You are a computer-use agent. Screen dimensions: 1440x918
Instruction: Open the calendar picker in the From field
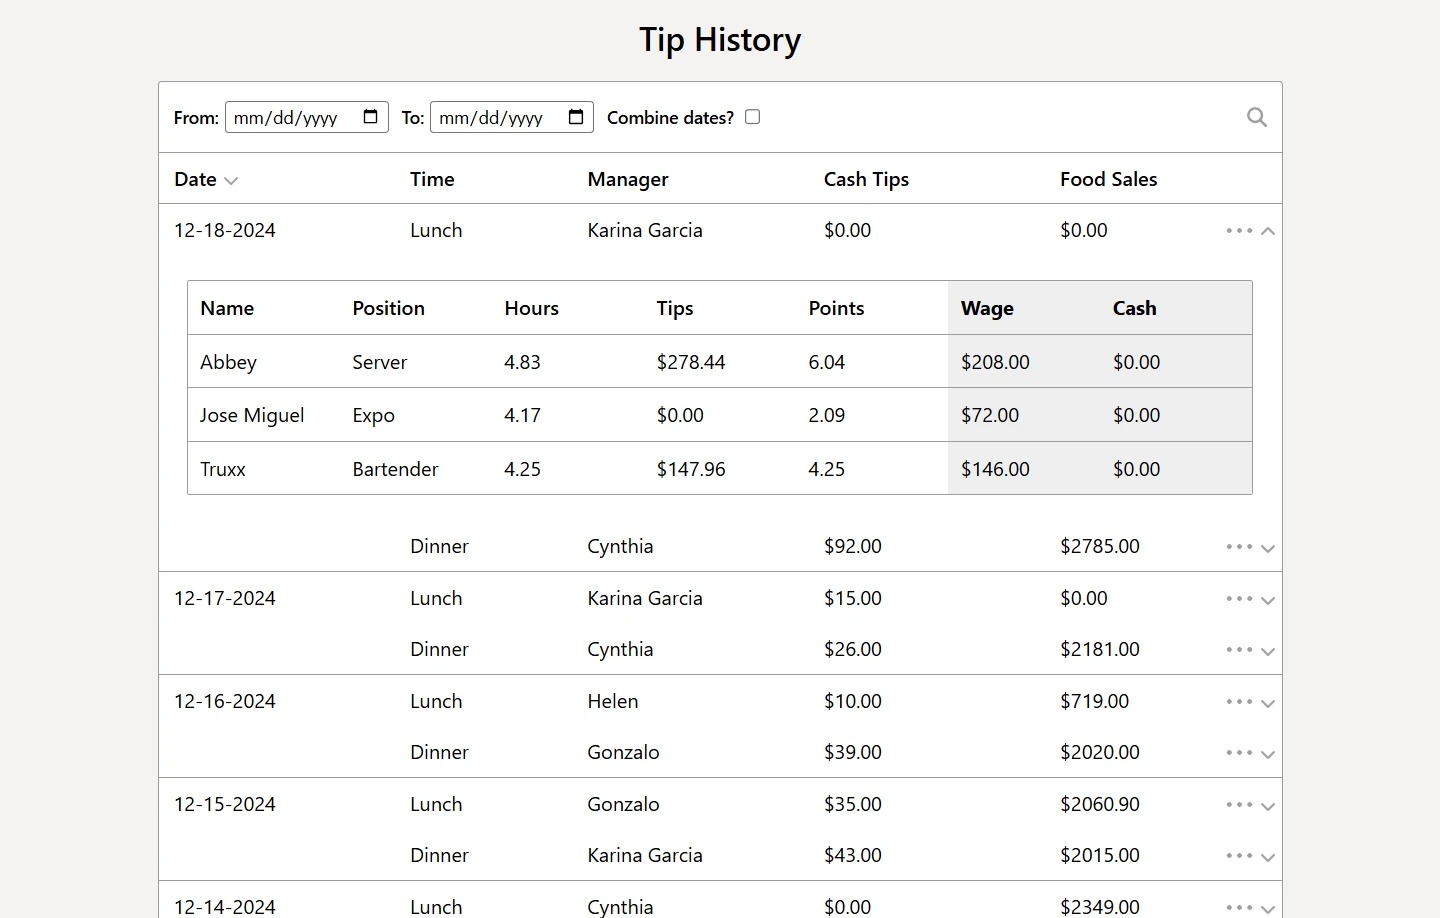371,116
